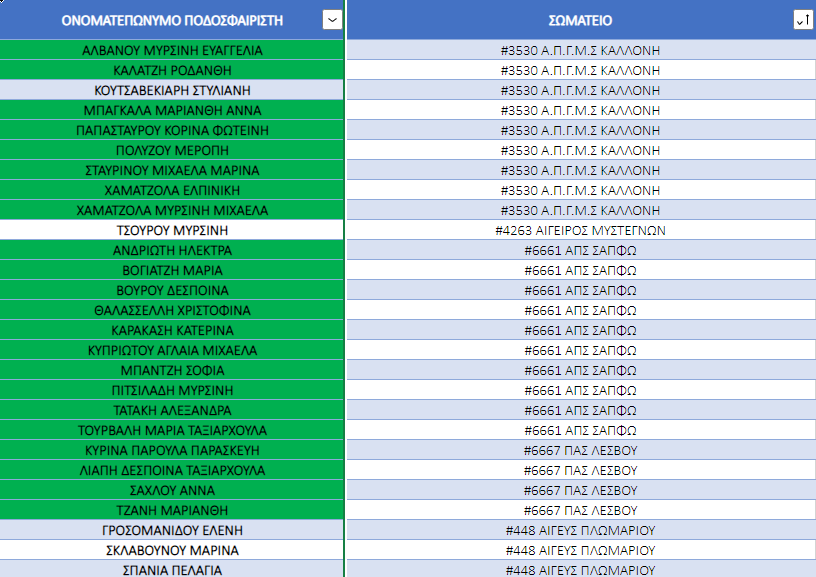Click cell ΤΟΥΡΒΑΛΗ ΜΑΡΙΑ ΤΑΞΙΑΡΧΟΥΛΑ

pyautogui.click(x=172, y=431)
